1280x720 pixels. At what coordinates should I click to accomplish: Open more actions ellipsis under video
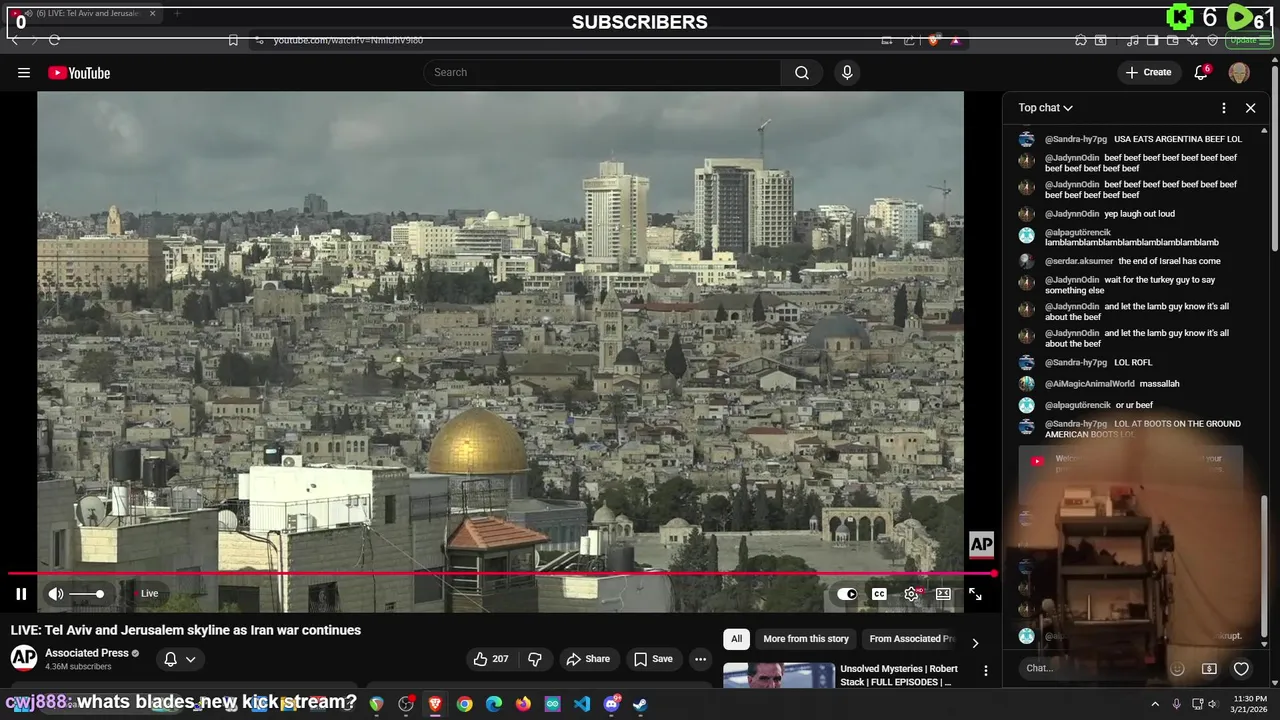[x=700, y=659]
